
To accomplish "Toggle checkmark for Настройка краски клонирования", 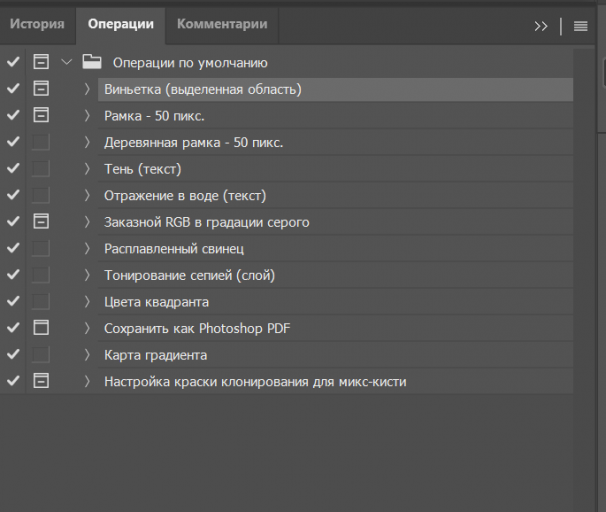I will [13, 381].
